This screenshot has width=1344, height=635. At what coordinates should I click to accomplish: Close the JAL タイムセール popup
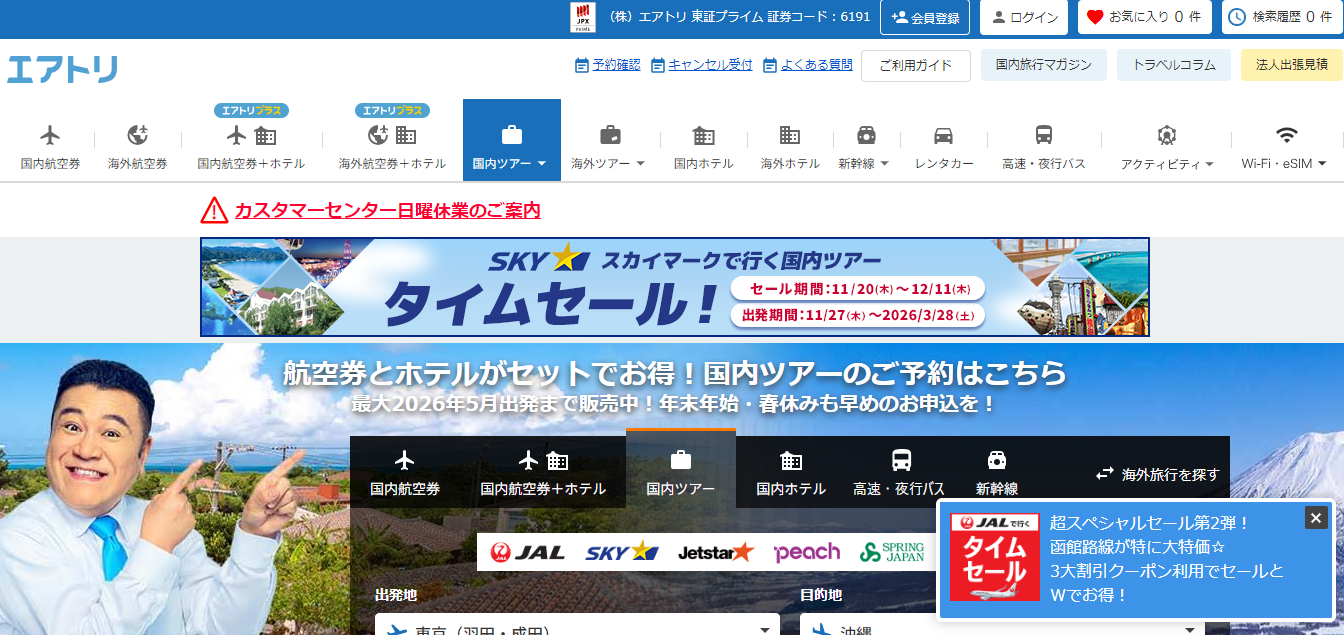1316,517
